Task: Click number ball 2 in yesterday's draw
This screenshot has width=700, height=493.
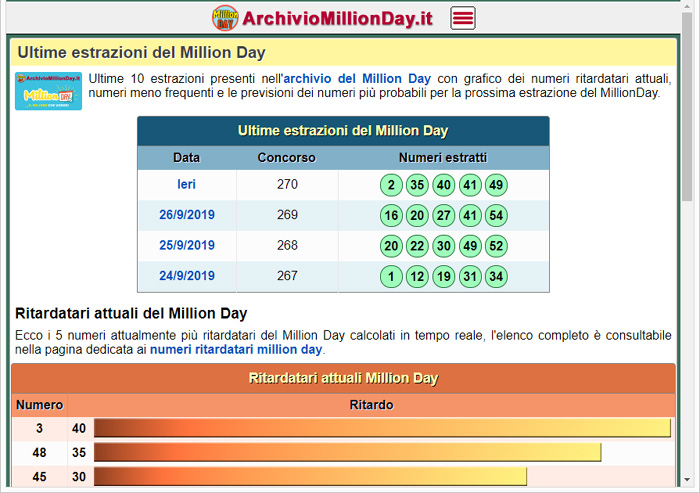Action: pyautogui.click(x=391, y=185)
